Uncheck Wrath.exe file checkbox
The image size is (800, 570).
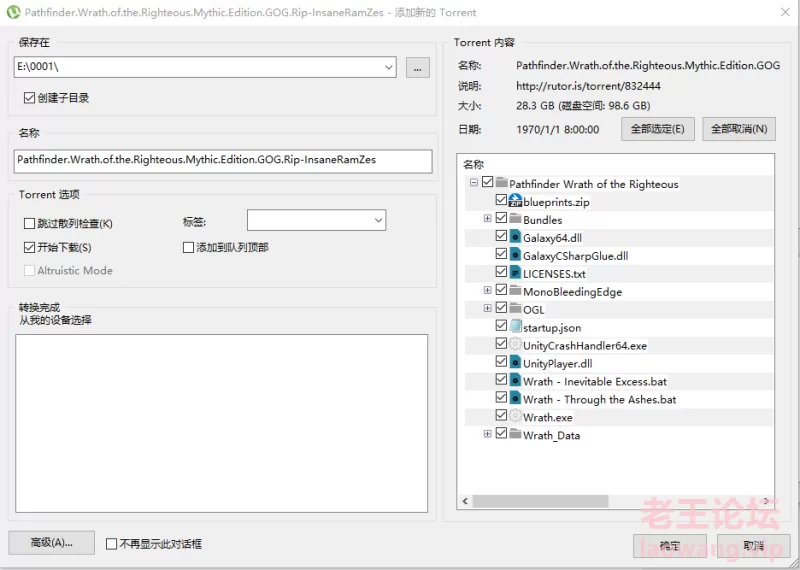click(x=501, y=416)
